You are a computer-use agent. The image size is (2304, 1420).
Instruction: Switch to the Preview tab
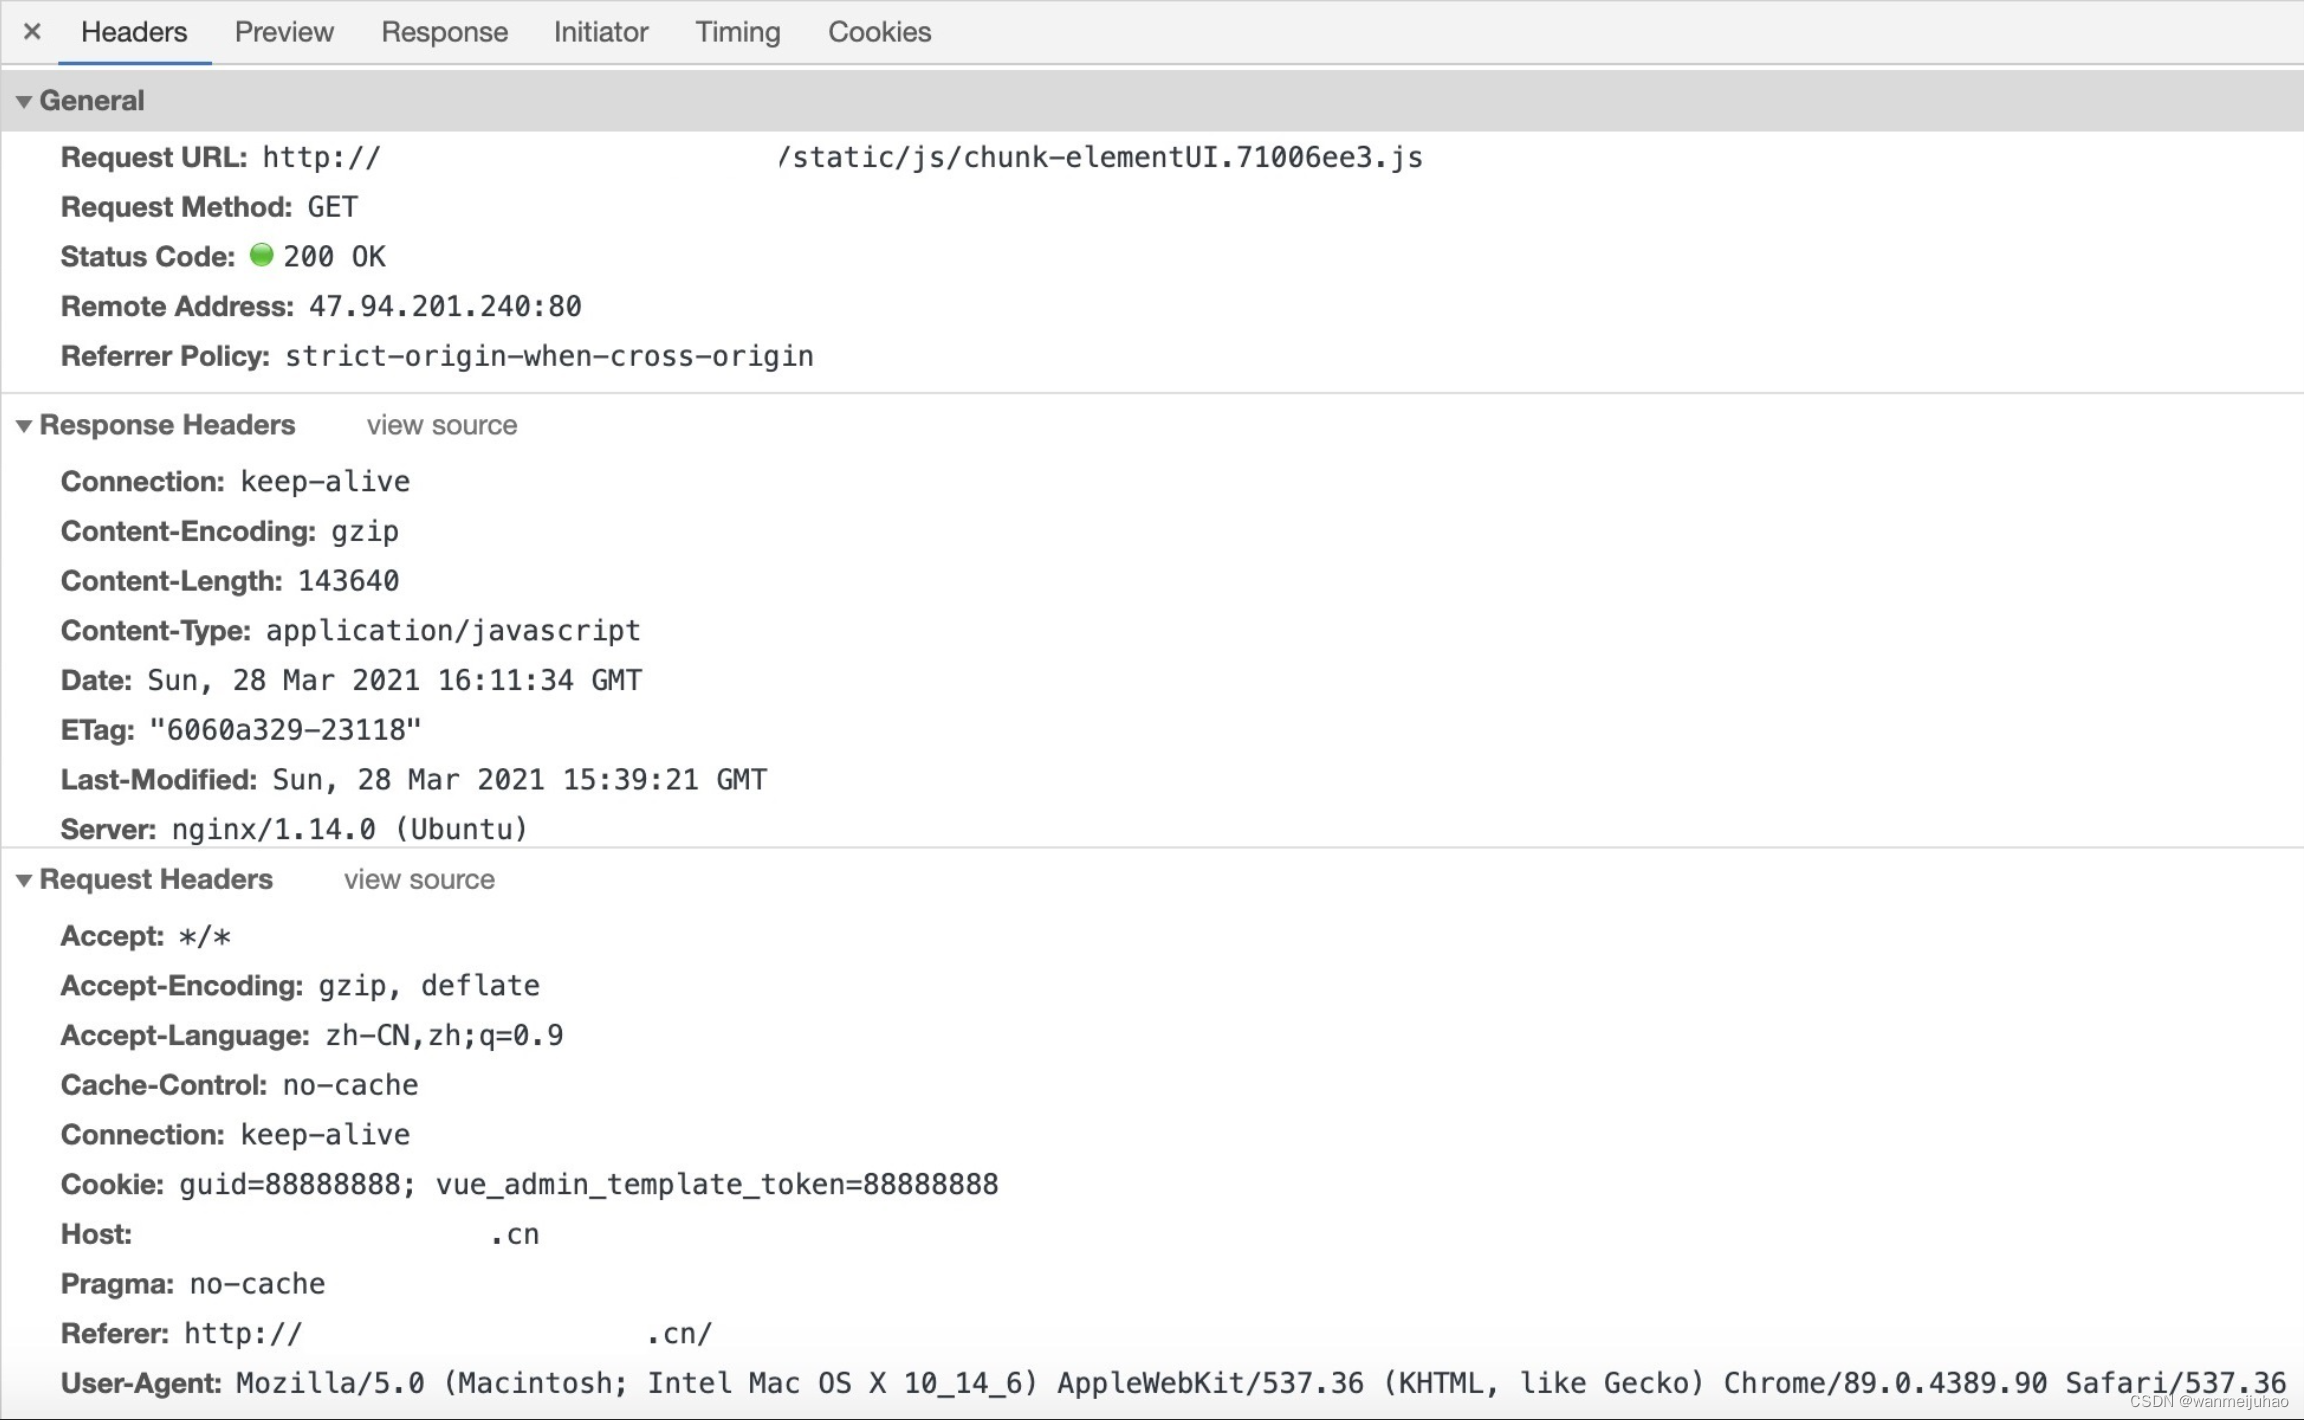point(284,32)
